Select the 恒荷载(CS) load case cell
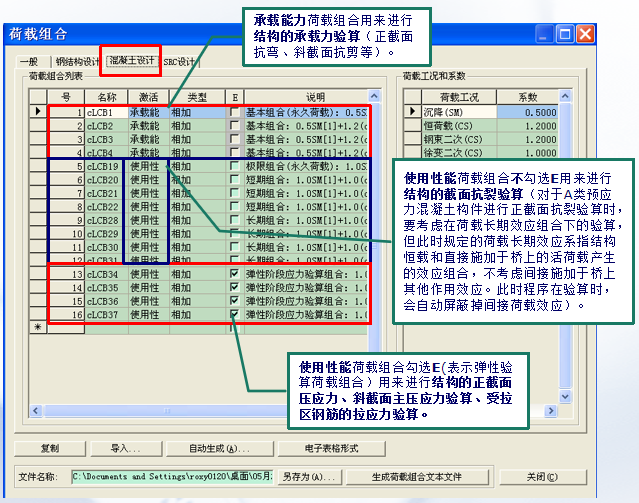This screenshot has width=639, height=503. 459,126
